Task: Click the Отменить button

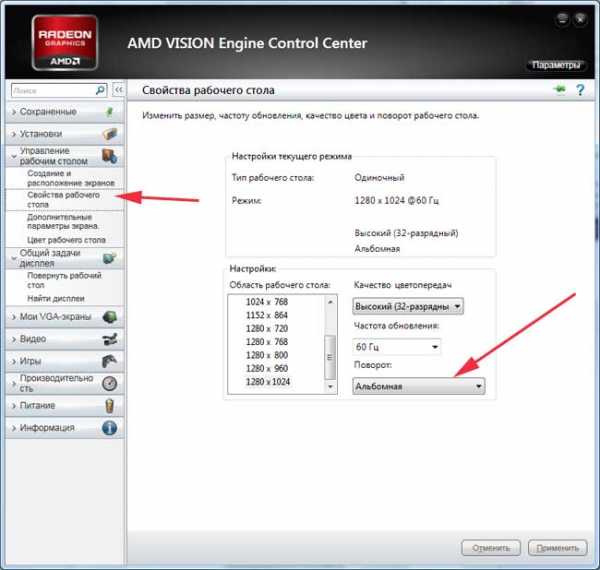Action: [x=491, y=548]
